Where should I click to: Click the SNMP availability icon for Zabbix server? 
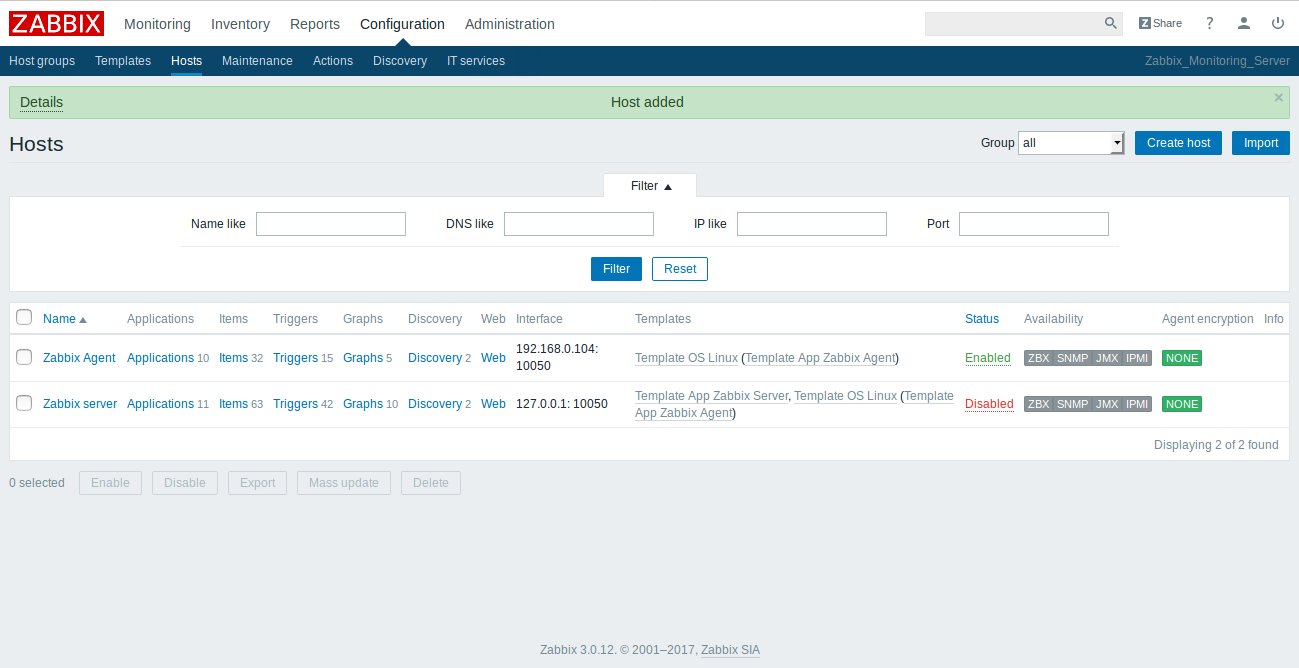[x=1070, y=404]
